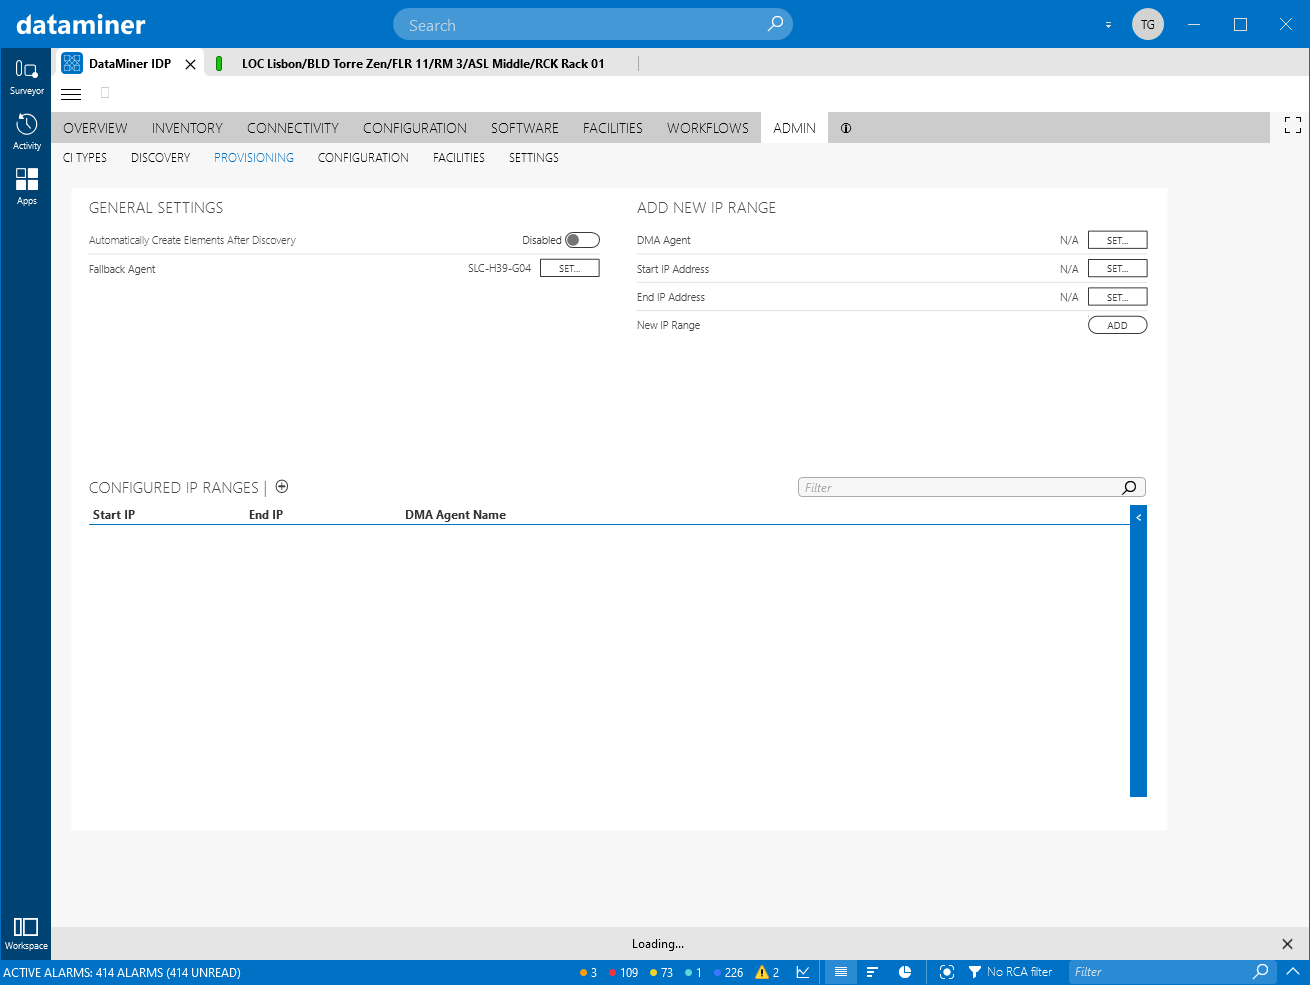The height and width of the screenshot is (985, 1310).
Task: Expand the blue side panel arrow
Action: [x=1138, y=517]
